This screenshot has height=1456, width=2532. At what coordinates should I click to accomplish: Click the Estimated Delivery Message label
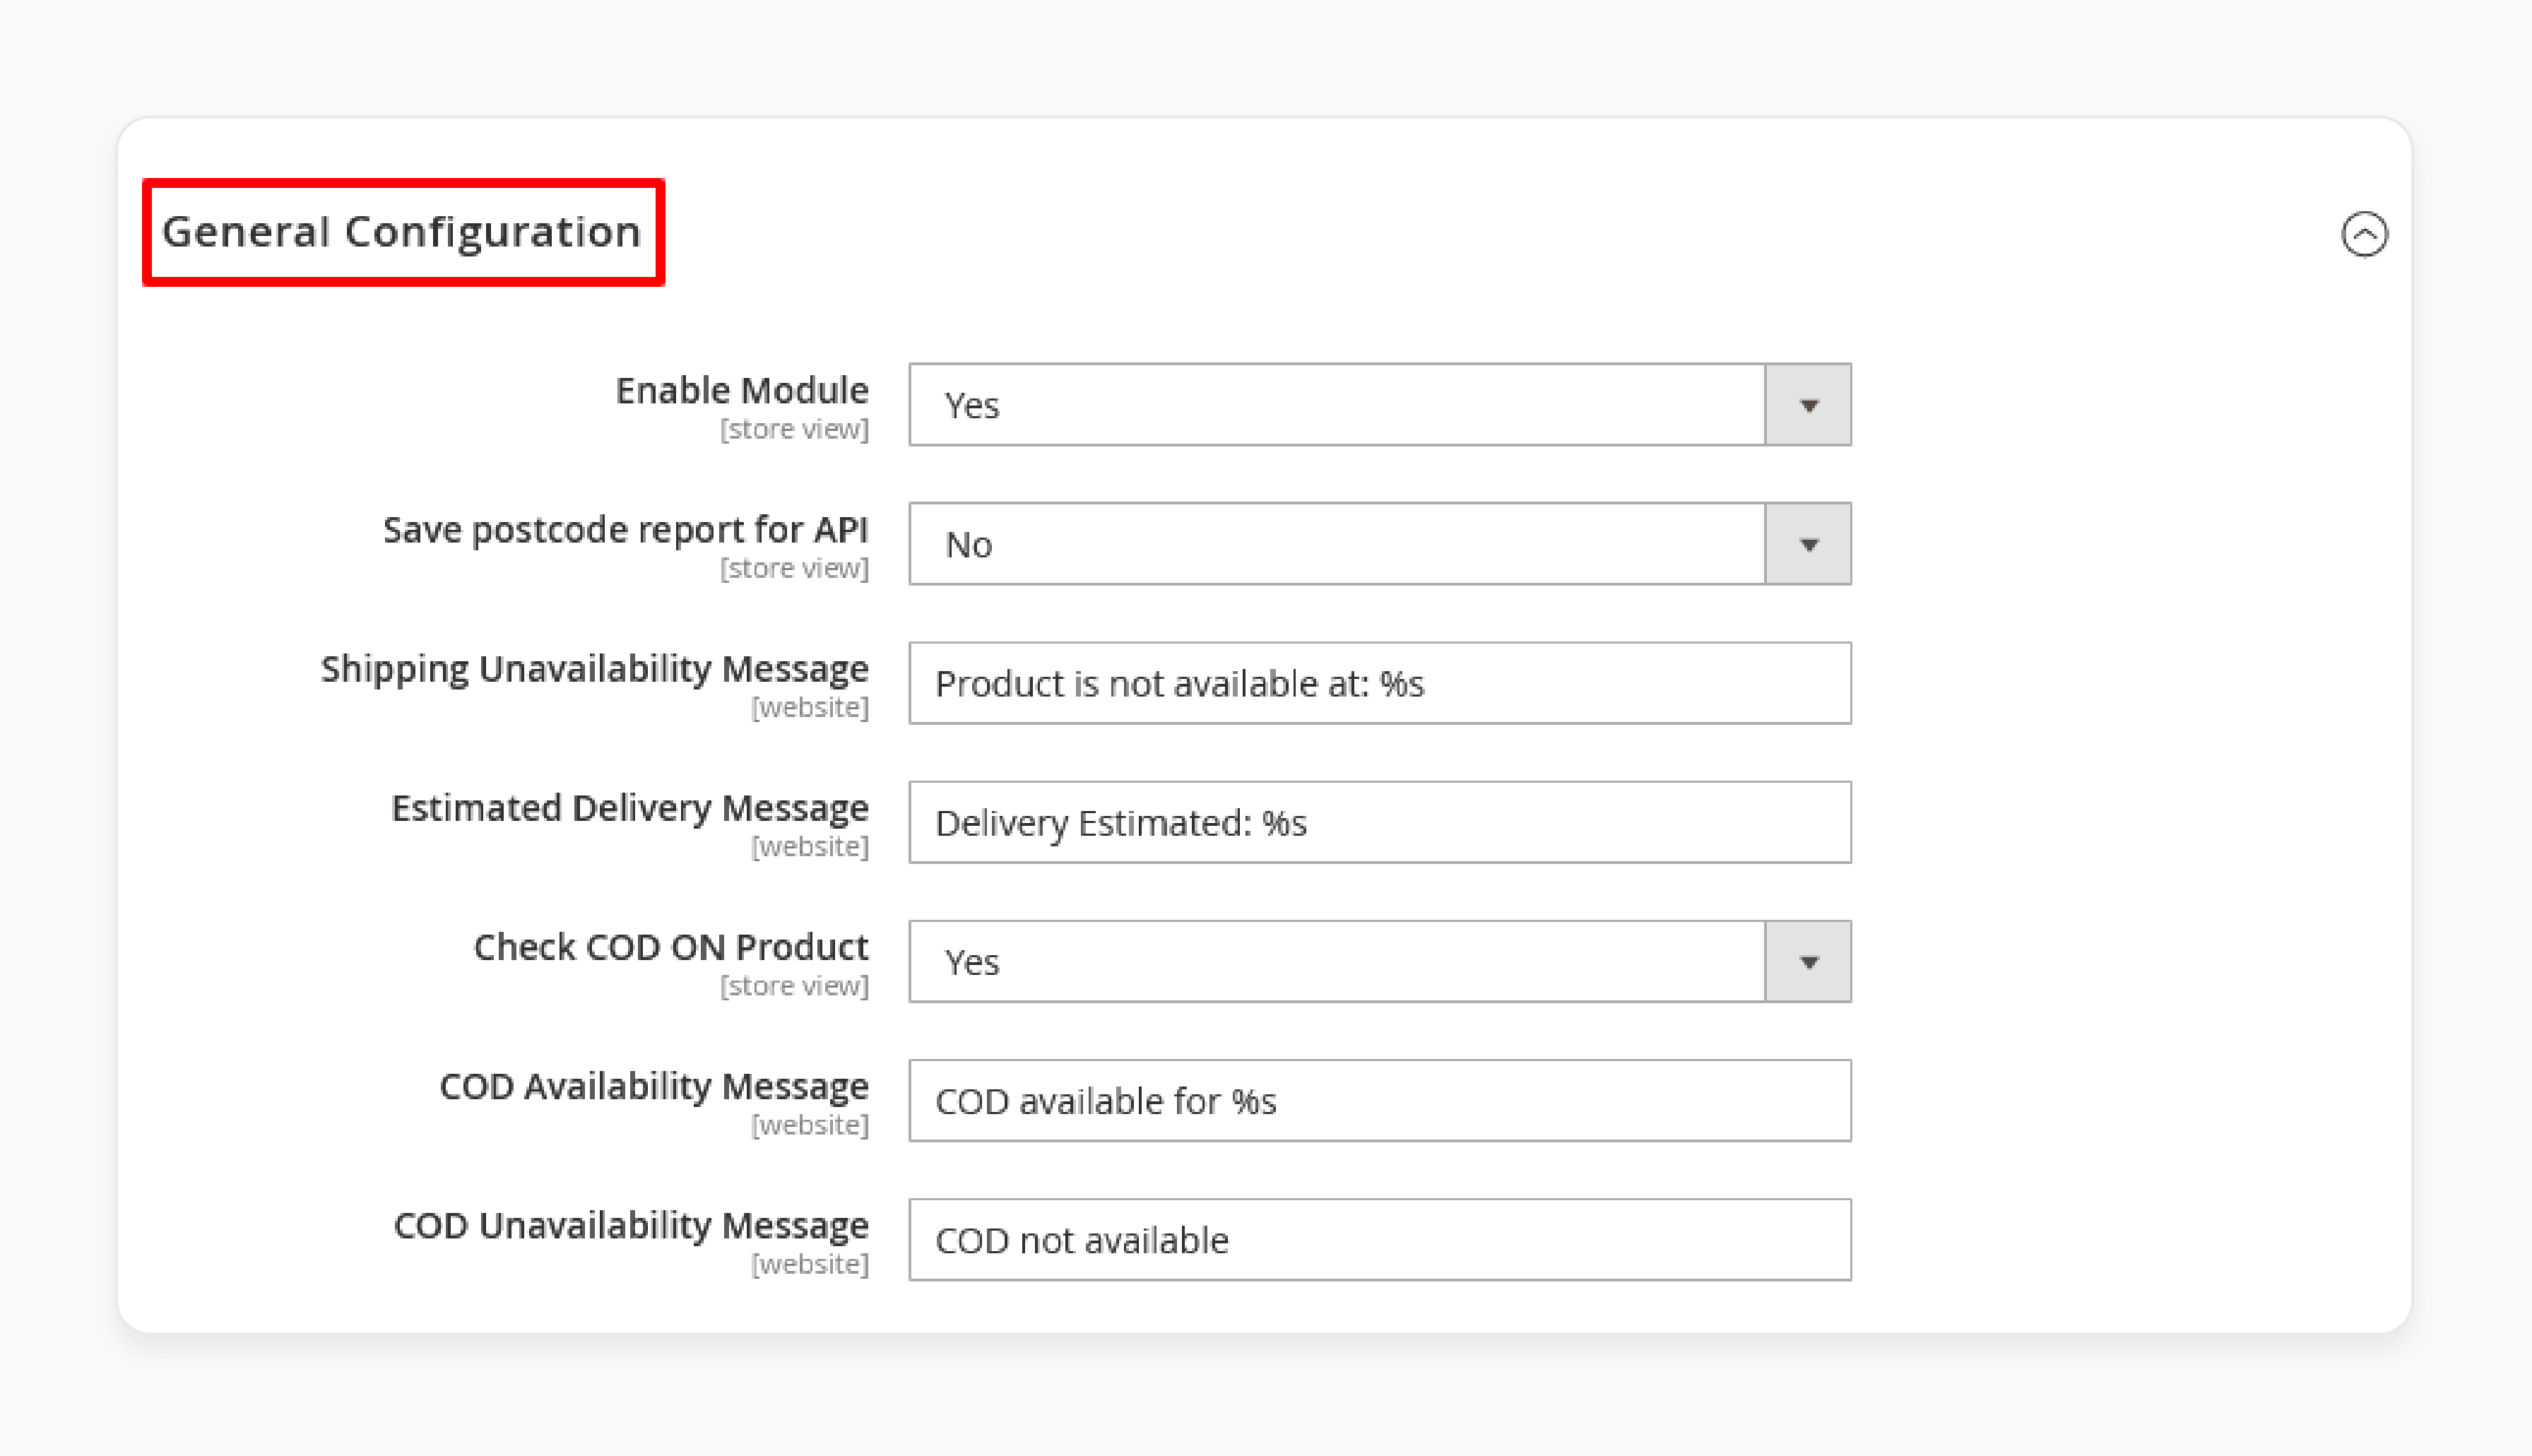click(x=630, y=808)
